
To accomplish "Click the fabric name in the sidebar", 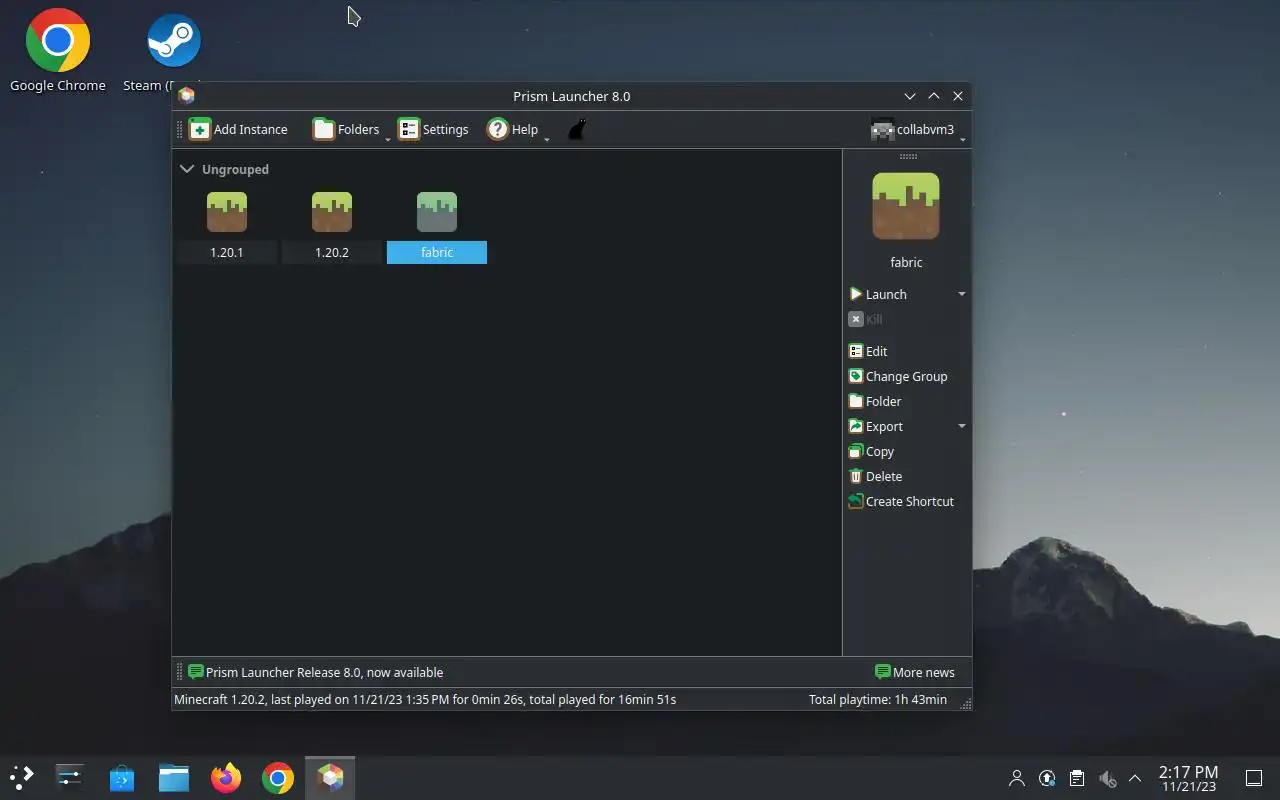I will coord(906,262).
